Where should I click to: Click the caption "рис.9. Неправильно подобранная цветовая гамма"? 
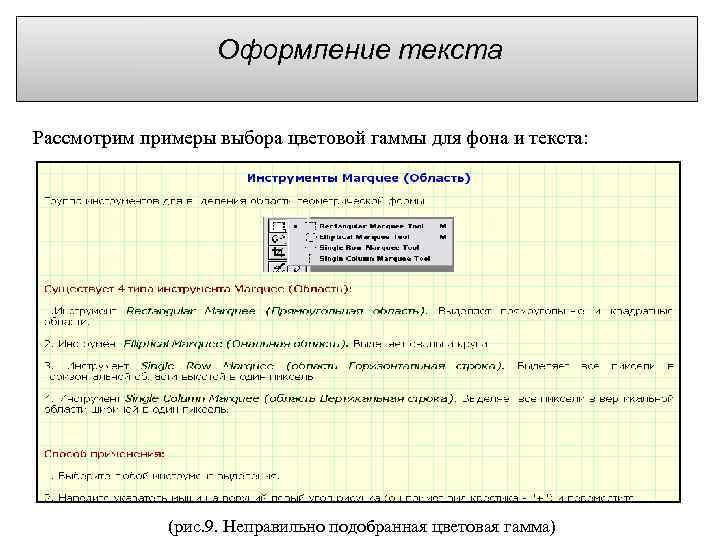point(362,526)
